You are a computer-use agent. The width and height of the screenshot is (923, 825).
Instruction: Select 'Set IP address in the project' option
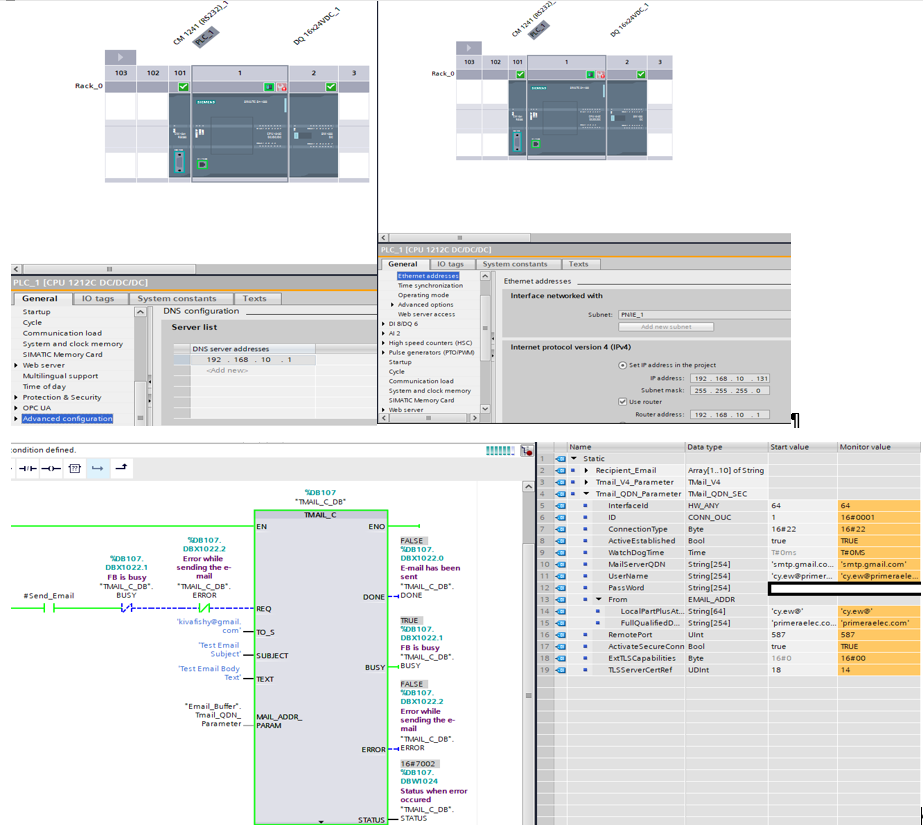tap(622, 365)
